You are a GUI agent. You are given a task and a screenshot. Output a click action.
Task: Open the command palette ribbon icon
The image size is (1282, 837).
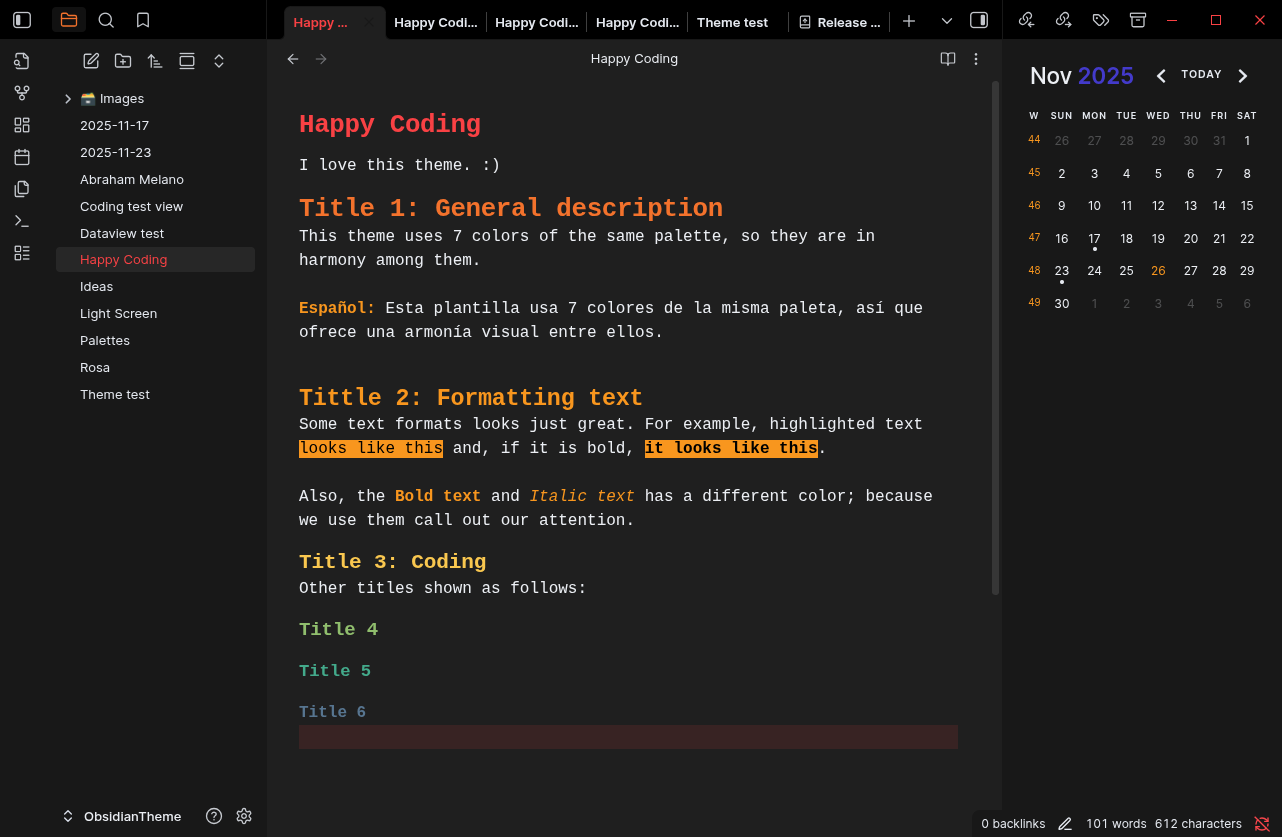pos(22,221)
